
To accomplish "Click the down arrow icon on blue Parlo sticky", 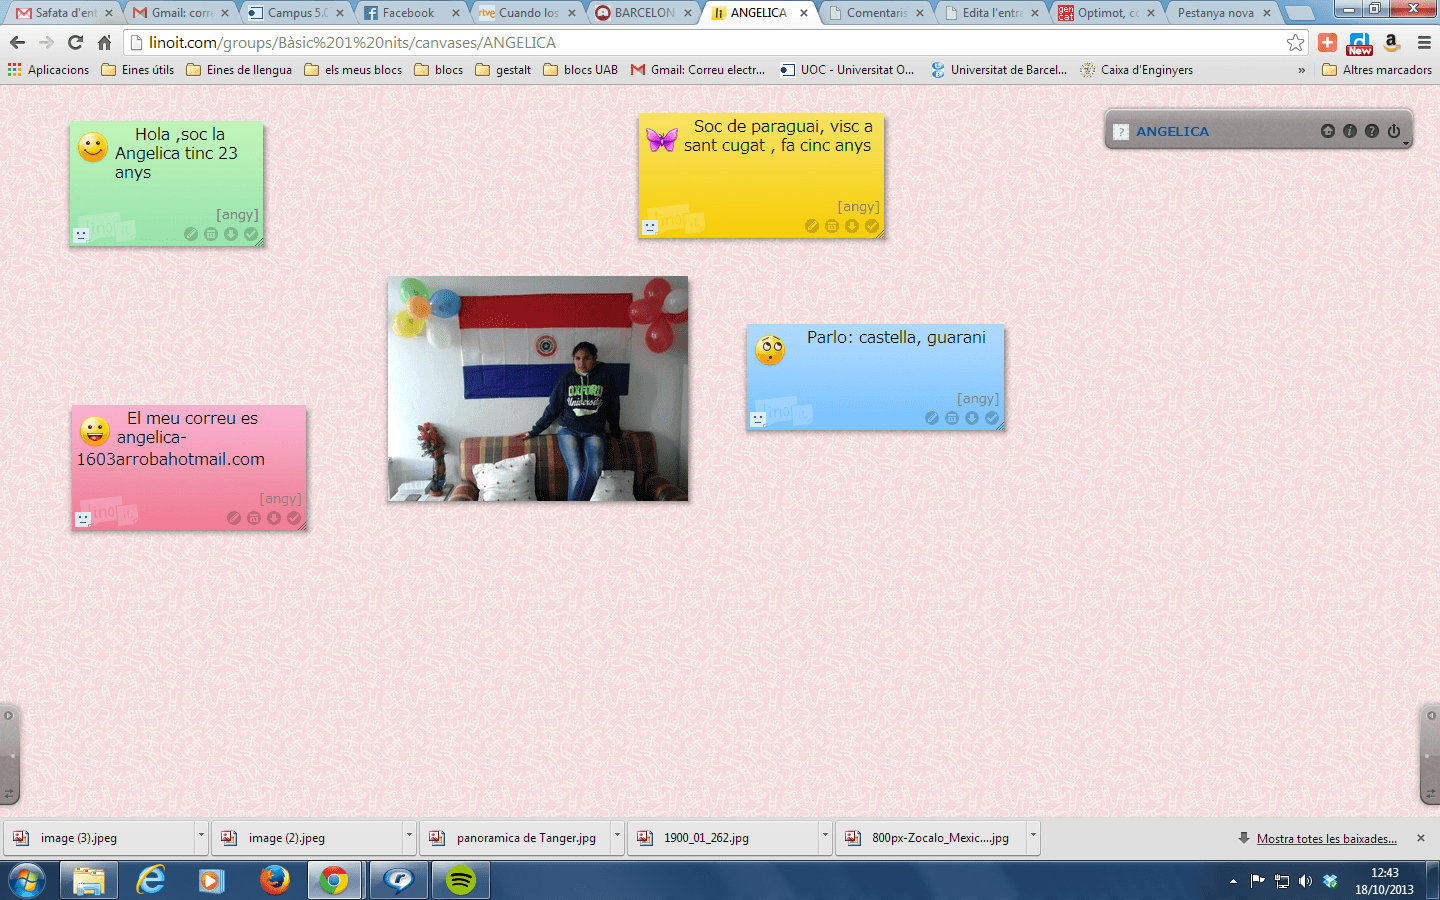I will coord(972,418).
